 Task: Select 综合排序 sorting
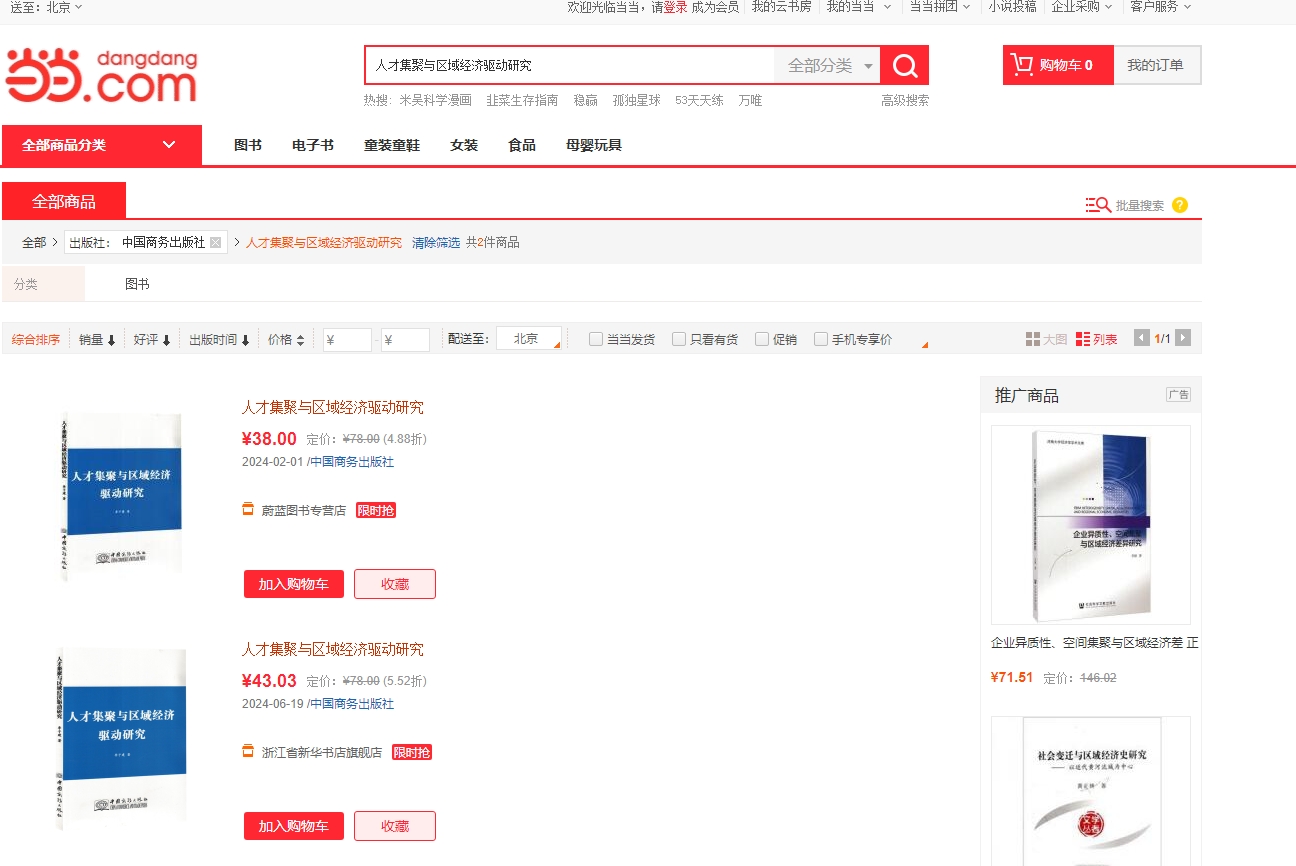36,340
